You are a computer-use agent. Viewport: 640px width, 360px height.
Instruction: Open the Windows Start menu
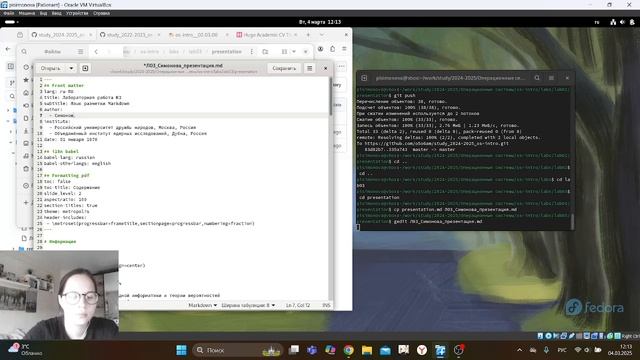(x=182, y=350)
